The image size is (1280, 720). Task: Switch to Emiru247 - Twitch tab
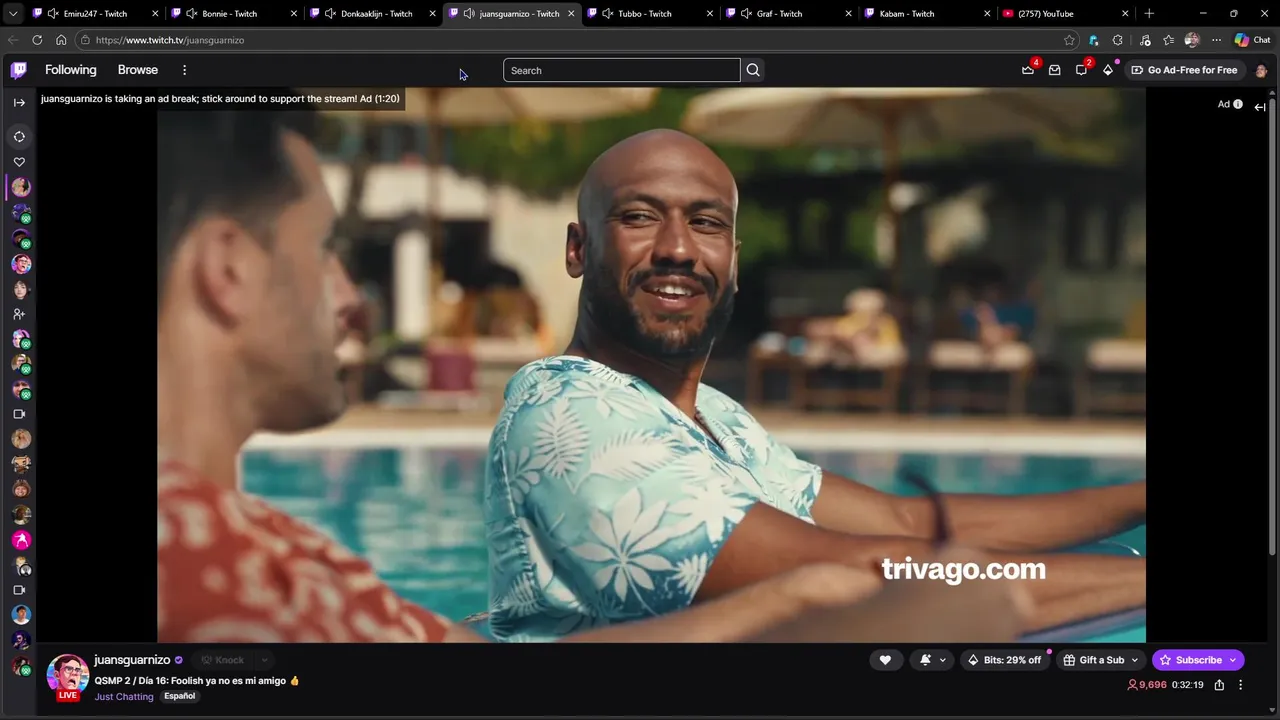(x=95, y=14)
